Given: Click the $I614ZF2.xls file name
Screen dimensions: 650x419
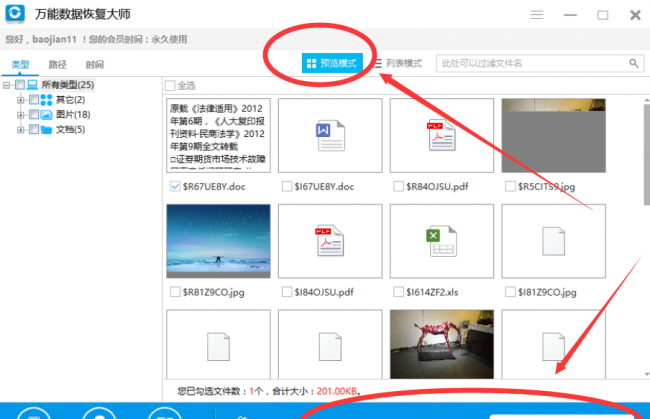Looking at the screenshot, I should [x=432, y=293].
